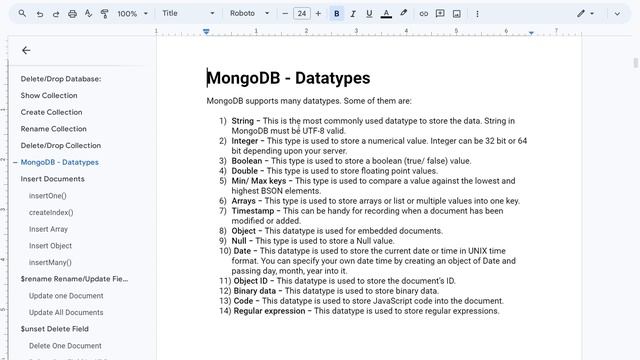This screenshot has width=640, height=360.
Task: Click the MongoDB - Datatypes document title
Action: tap(289, 78)
